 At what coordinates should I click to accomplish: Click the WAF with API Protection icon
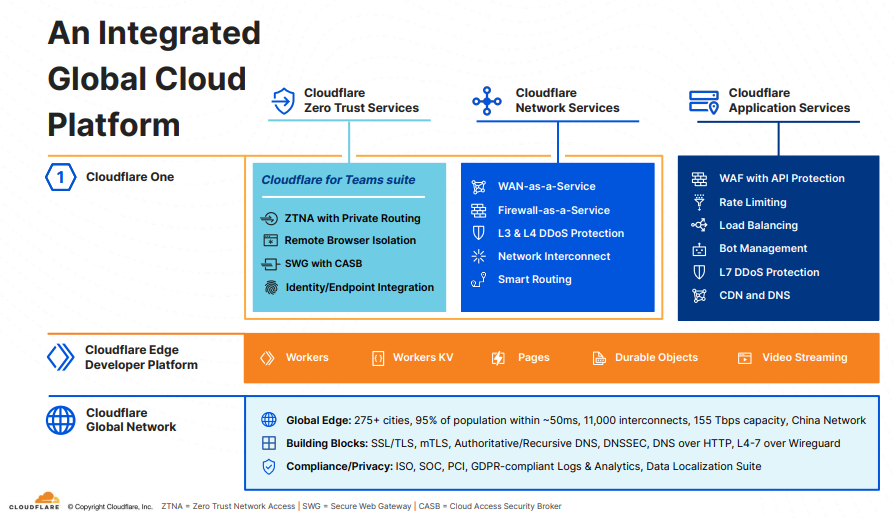[699, 179]
